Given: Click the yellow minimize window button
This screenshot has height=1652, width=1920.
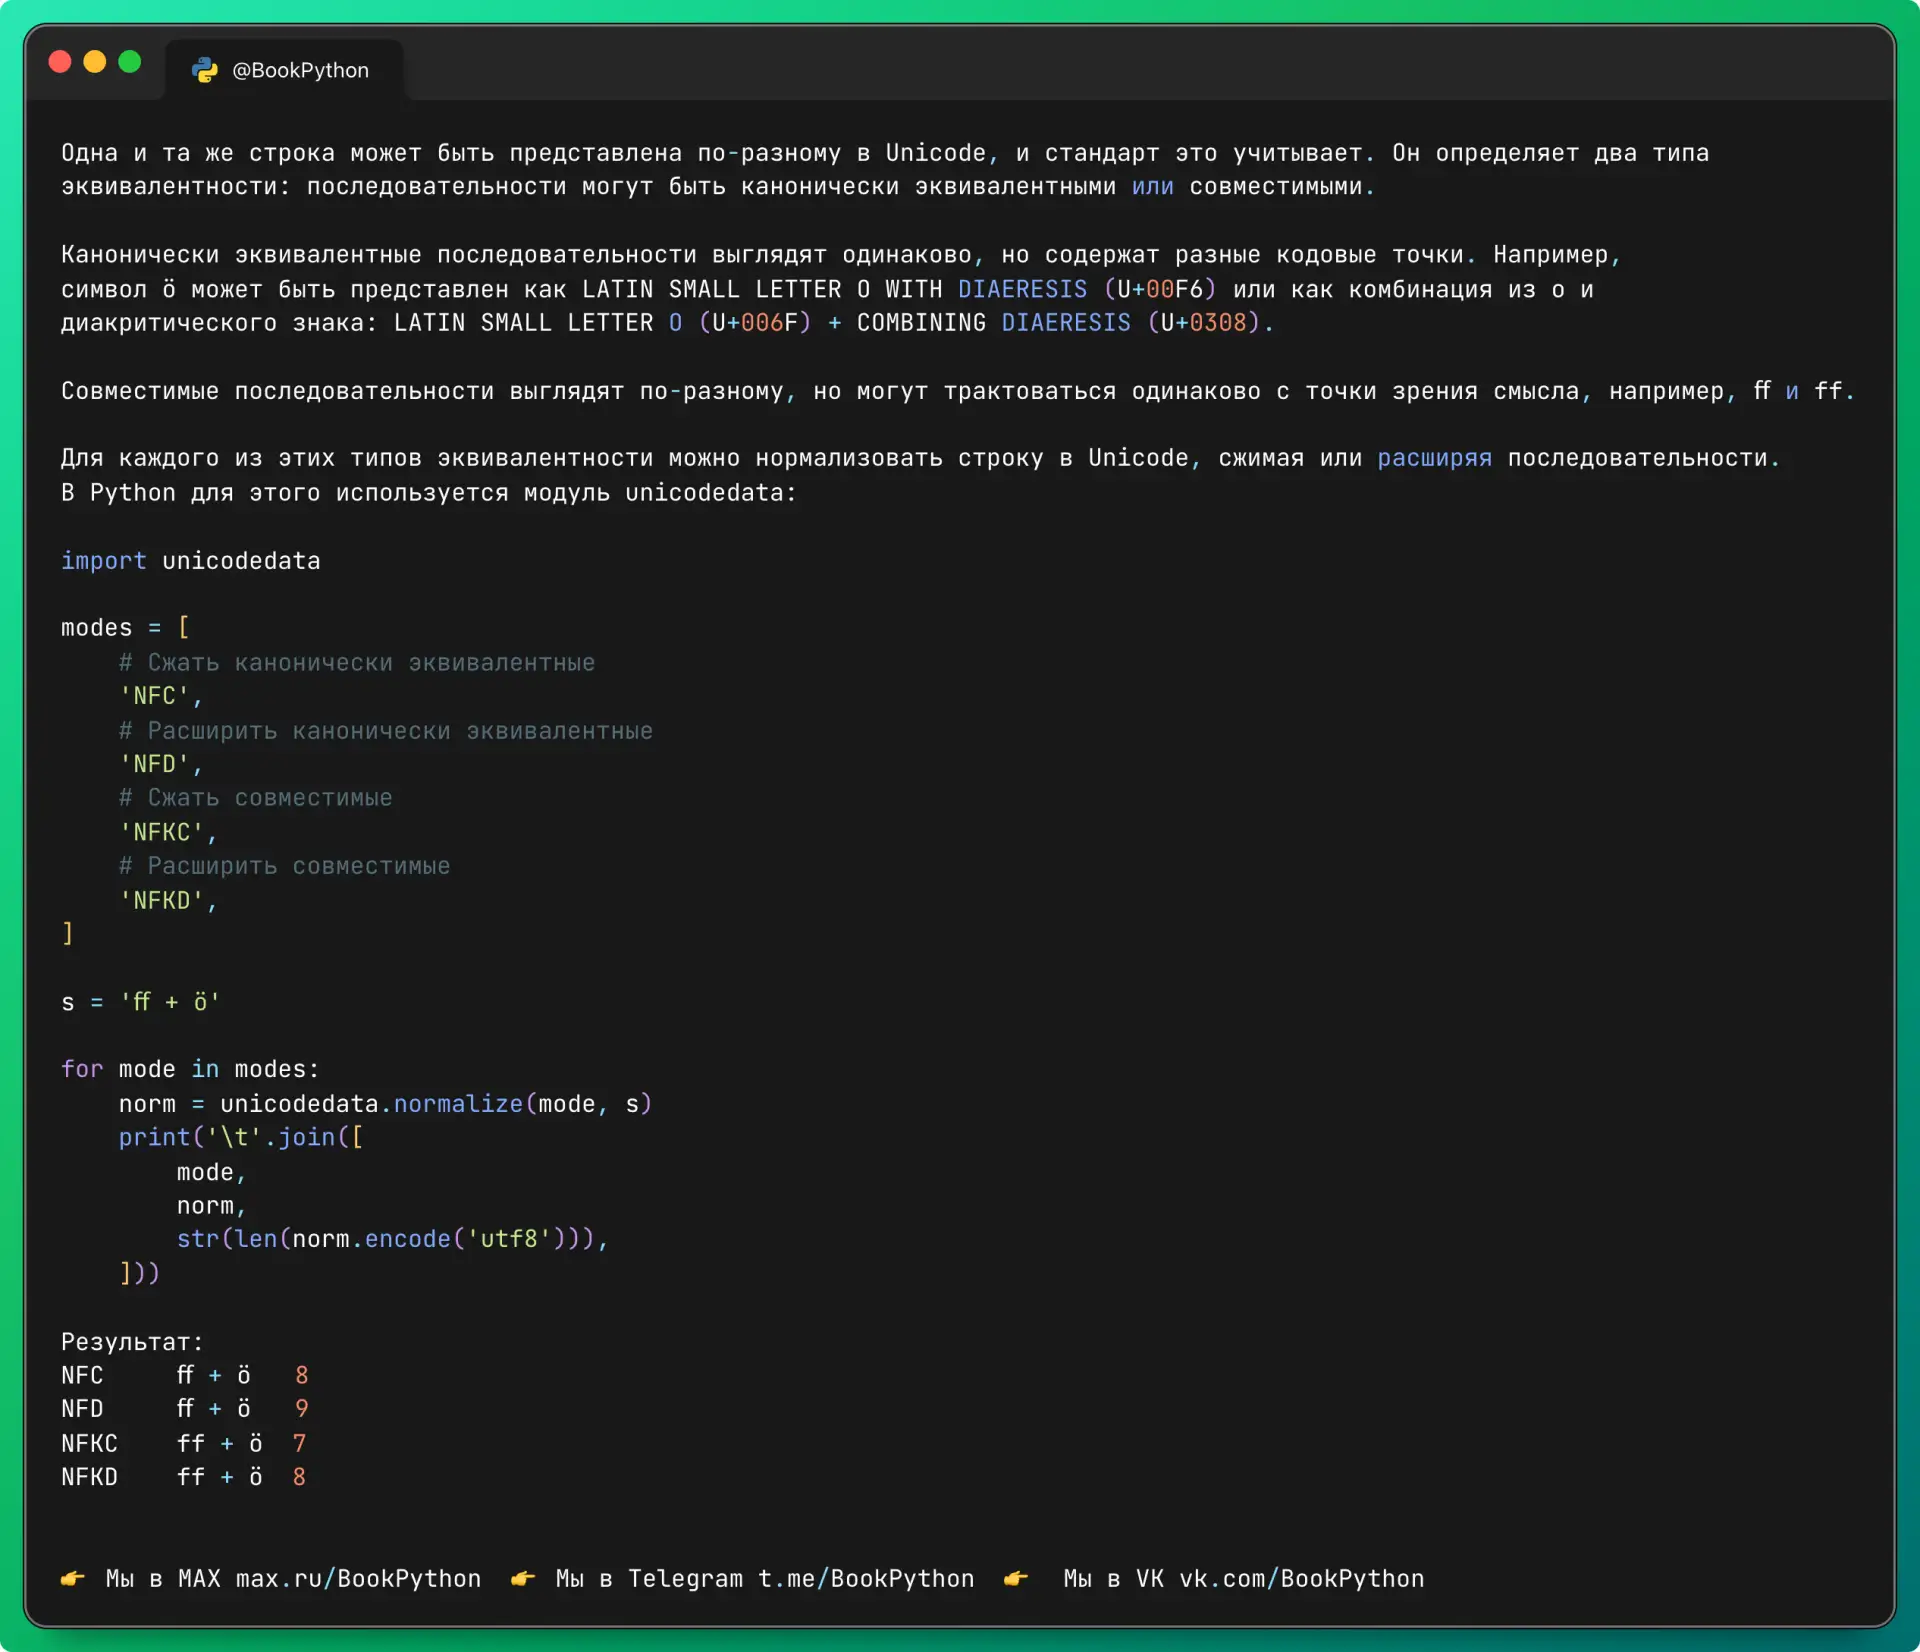Looking at the screenshot, I should [95, 62].
